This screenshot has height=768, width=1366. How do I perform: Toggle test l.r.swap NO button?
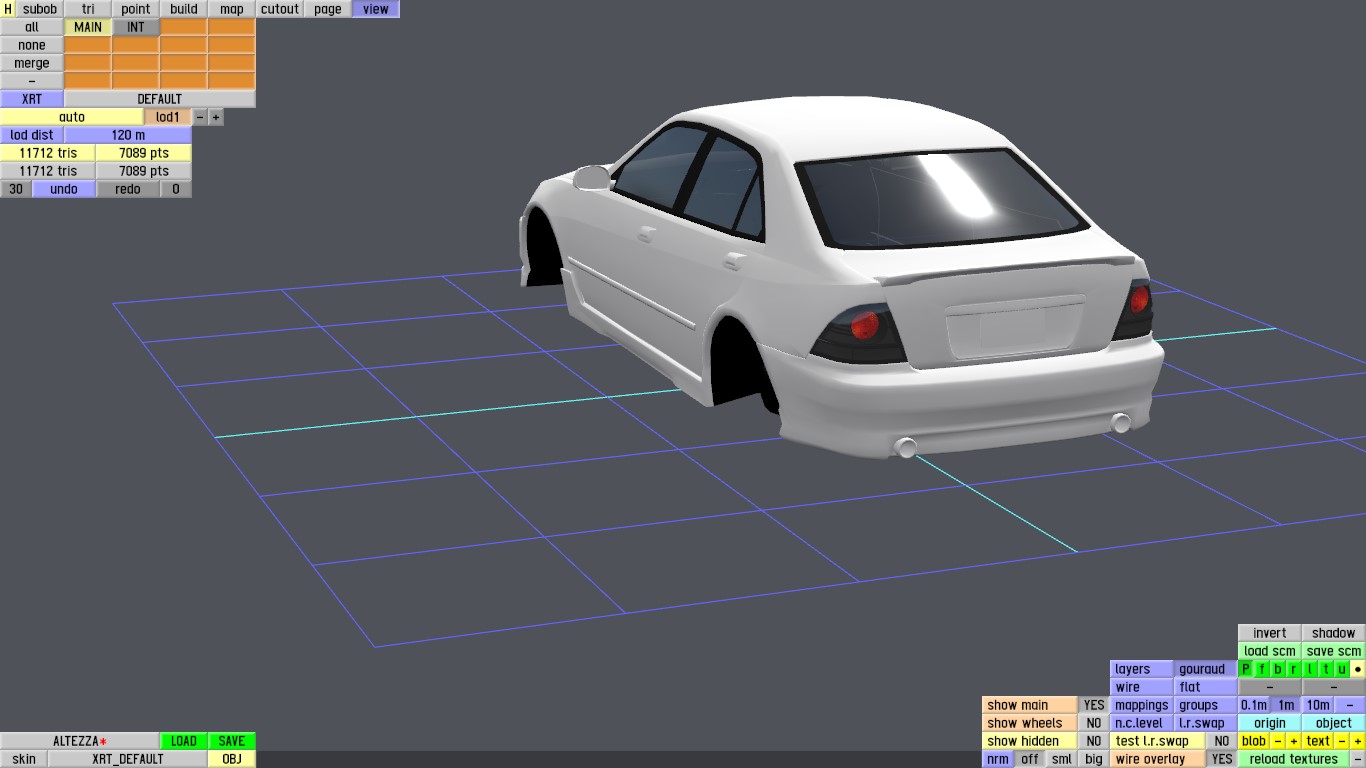pos(1222,741)
